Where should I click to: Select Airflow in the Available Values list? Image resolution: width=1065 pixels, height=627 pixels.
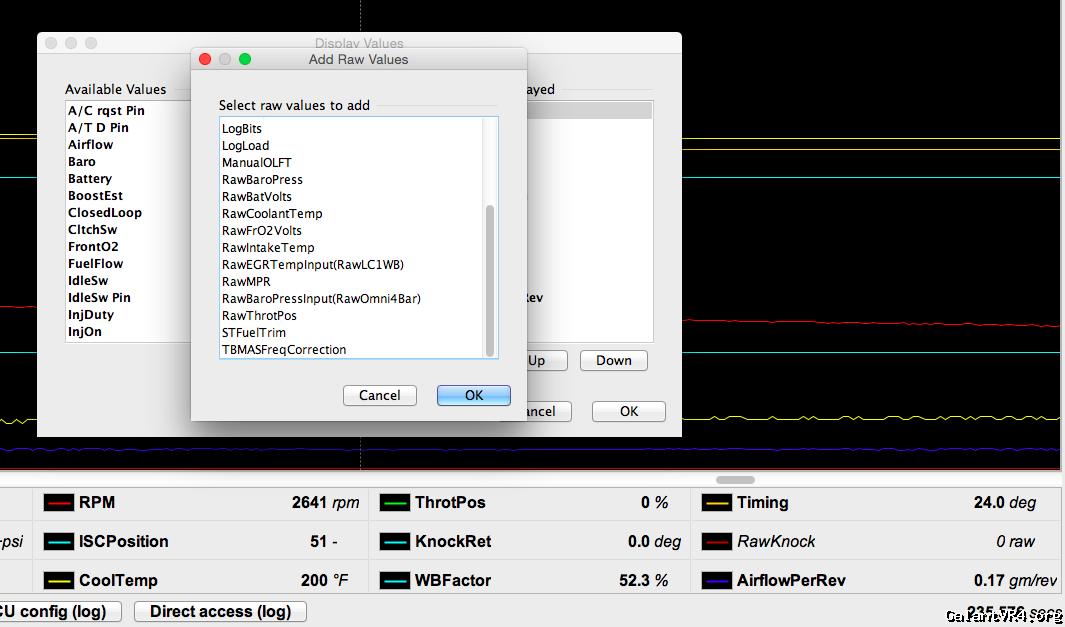(90, 145)
